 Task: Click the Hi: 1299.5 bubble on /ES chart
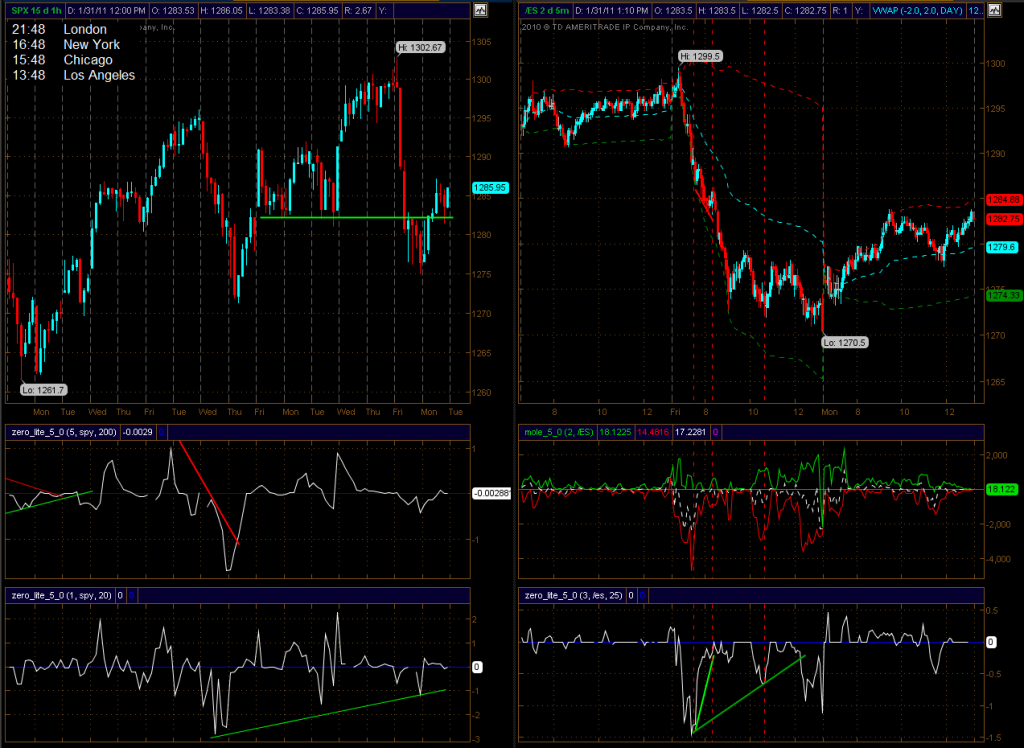(x=699, y=56)
